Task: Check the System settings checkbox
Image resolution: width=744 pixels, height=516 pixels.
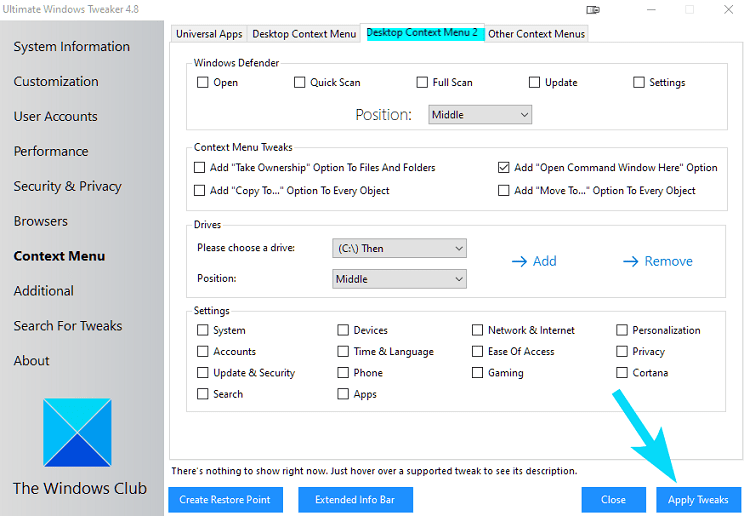Action: 203,330
